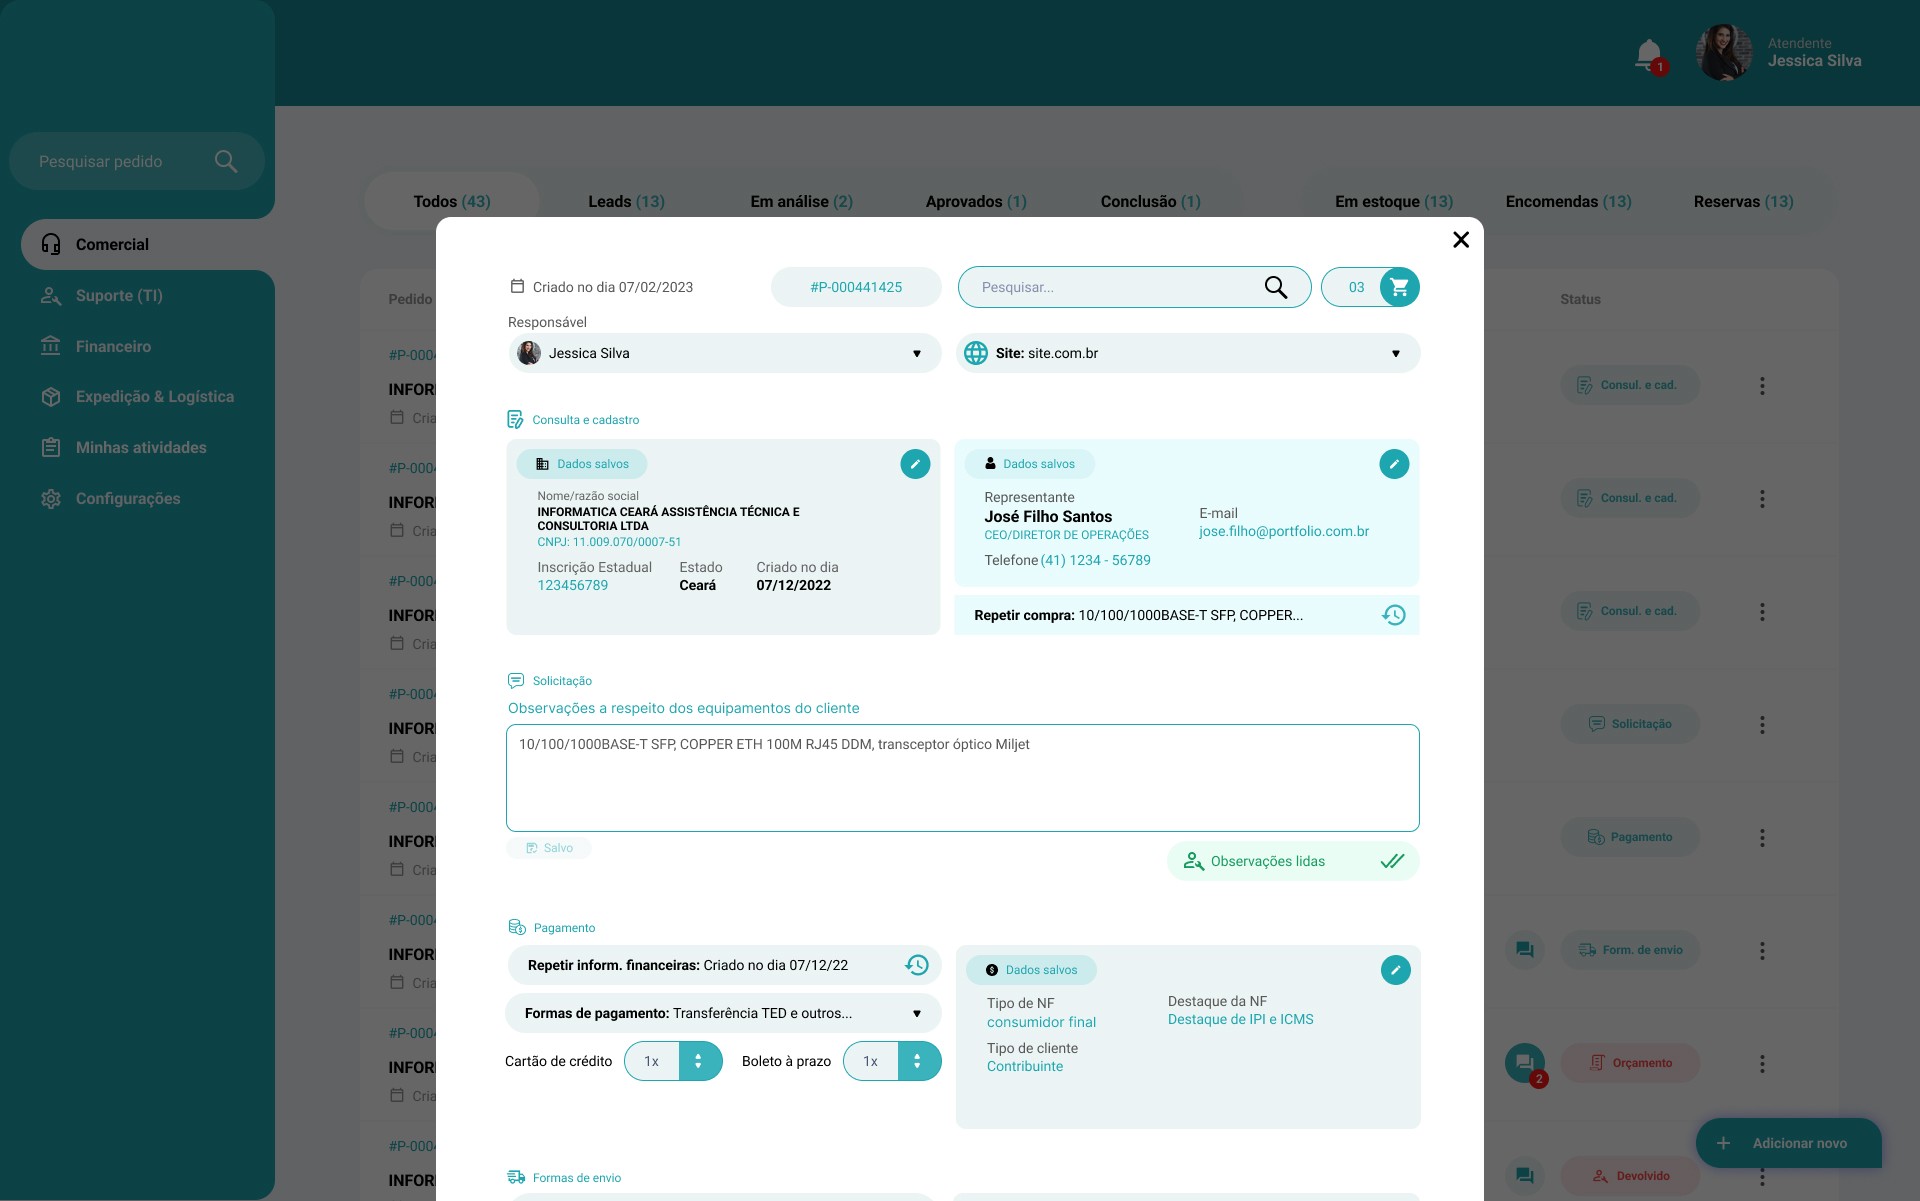
Task: Click magnifier icon in Pesquisar field
Action: coord(1275,288)
